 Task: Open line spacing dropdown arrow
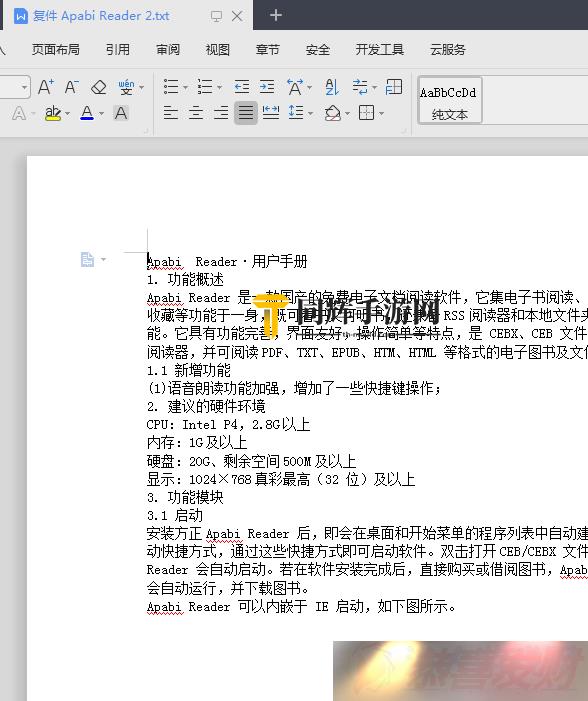click(x=310, y=114)
